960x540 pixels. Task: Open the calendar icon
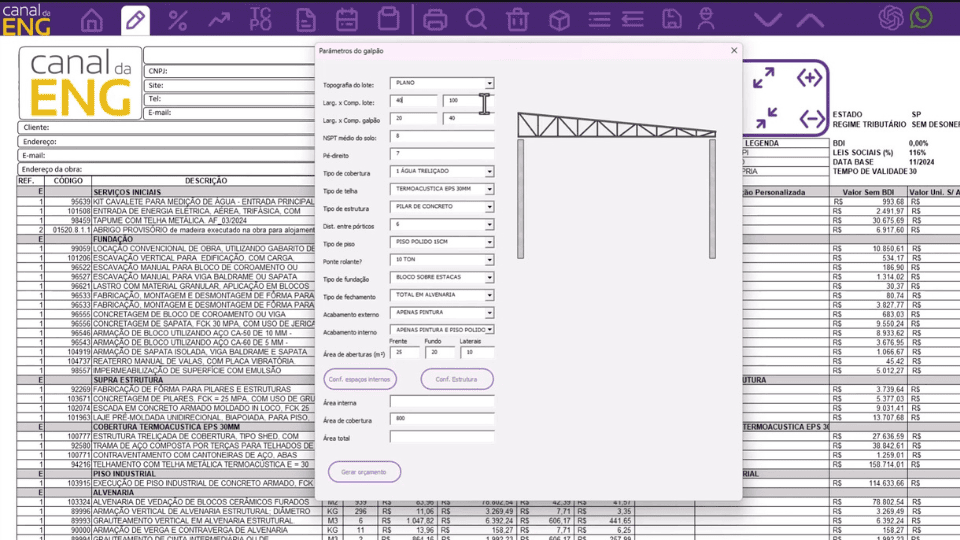click(x=347, y=20)
